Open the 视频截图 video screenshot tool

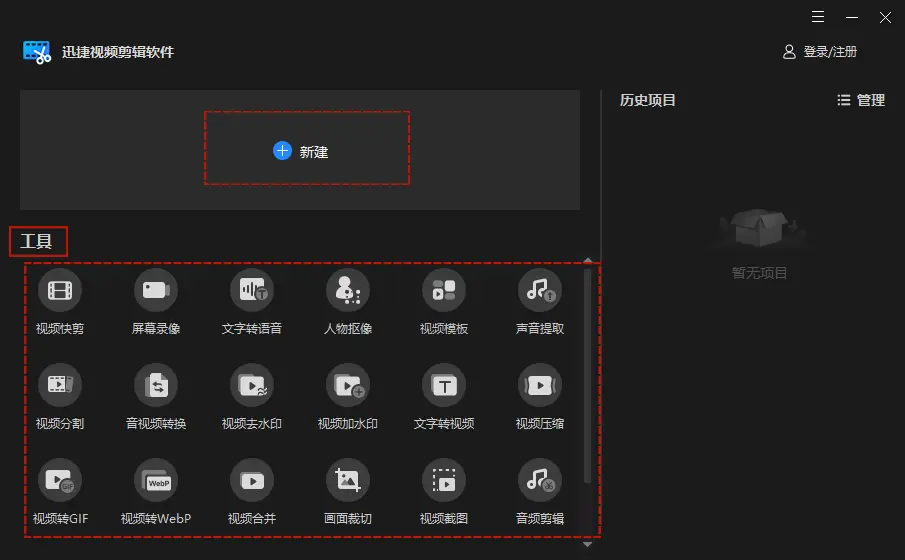(x=444, y=492)
